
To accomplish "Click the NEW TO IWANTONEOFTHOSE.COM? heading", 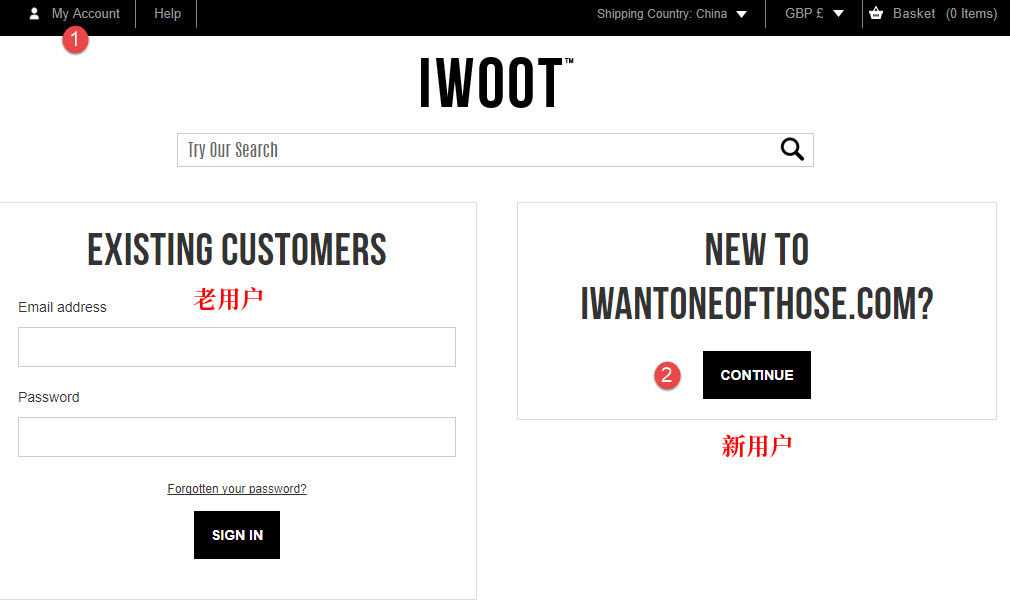I will [x=757, y=277].
